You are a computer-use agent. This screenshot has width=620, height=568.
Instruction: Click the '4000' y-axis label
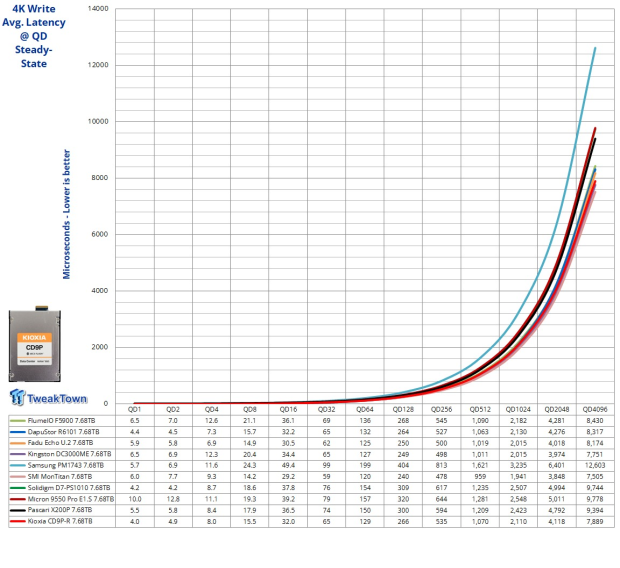(x=100, y=291)
